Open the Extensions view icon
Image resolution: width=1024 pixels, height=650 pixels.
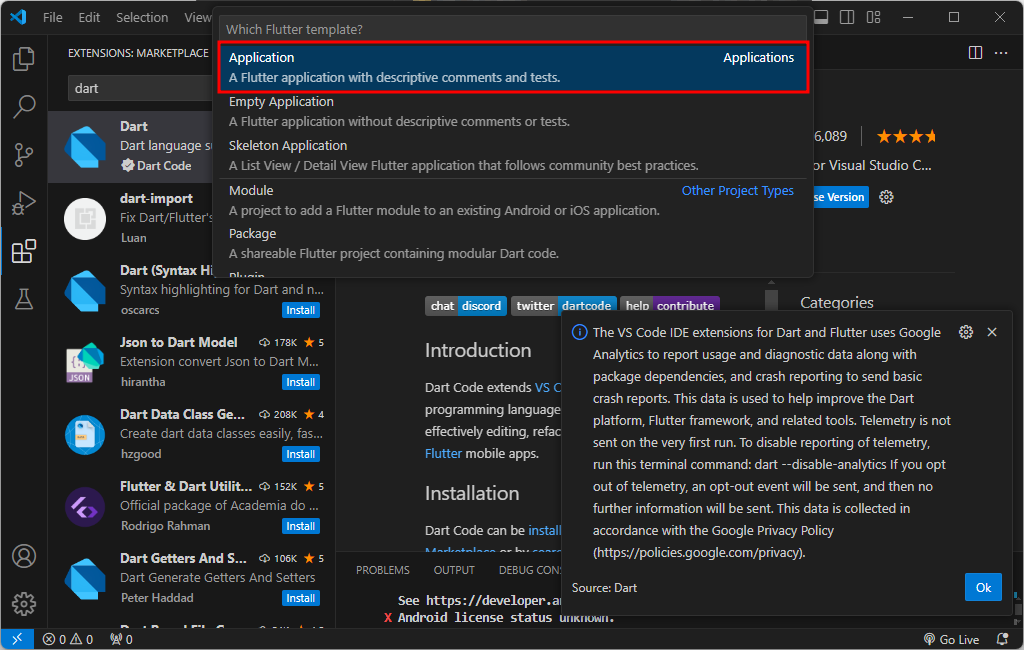pyautogui.click(x=24, y=251)
